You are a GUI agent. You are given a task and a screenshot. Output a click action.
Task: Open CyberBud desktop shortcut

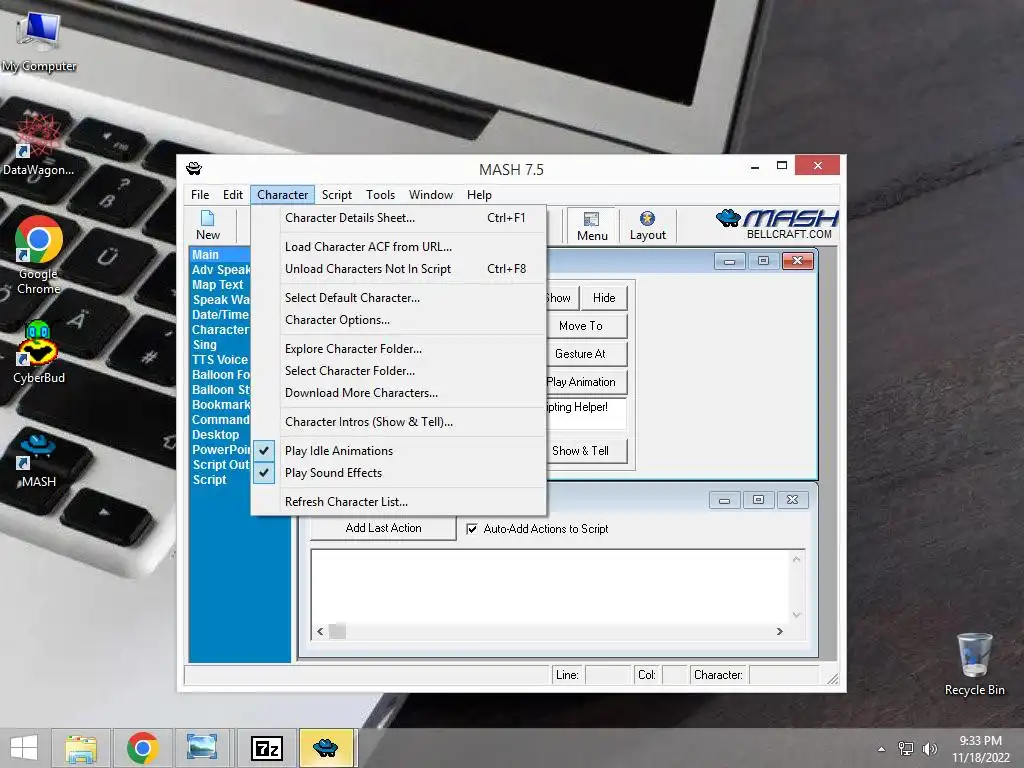[39, 353]
